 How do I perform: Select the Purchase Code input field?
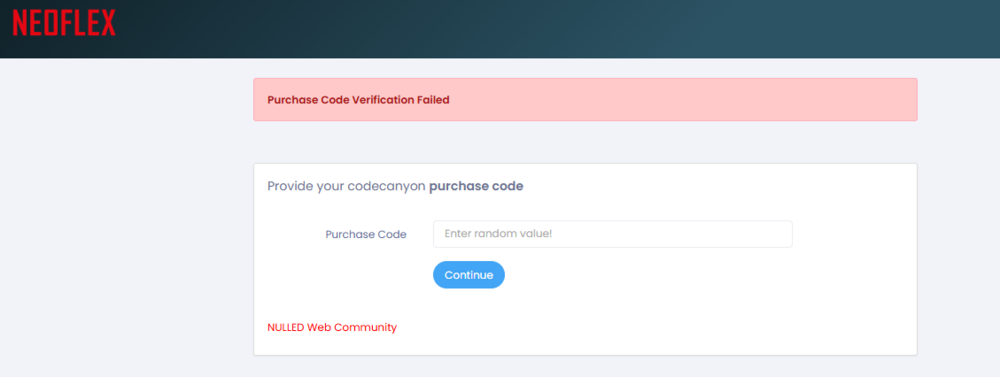[x=612, y=234]
